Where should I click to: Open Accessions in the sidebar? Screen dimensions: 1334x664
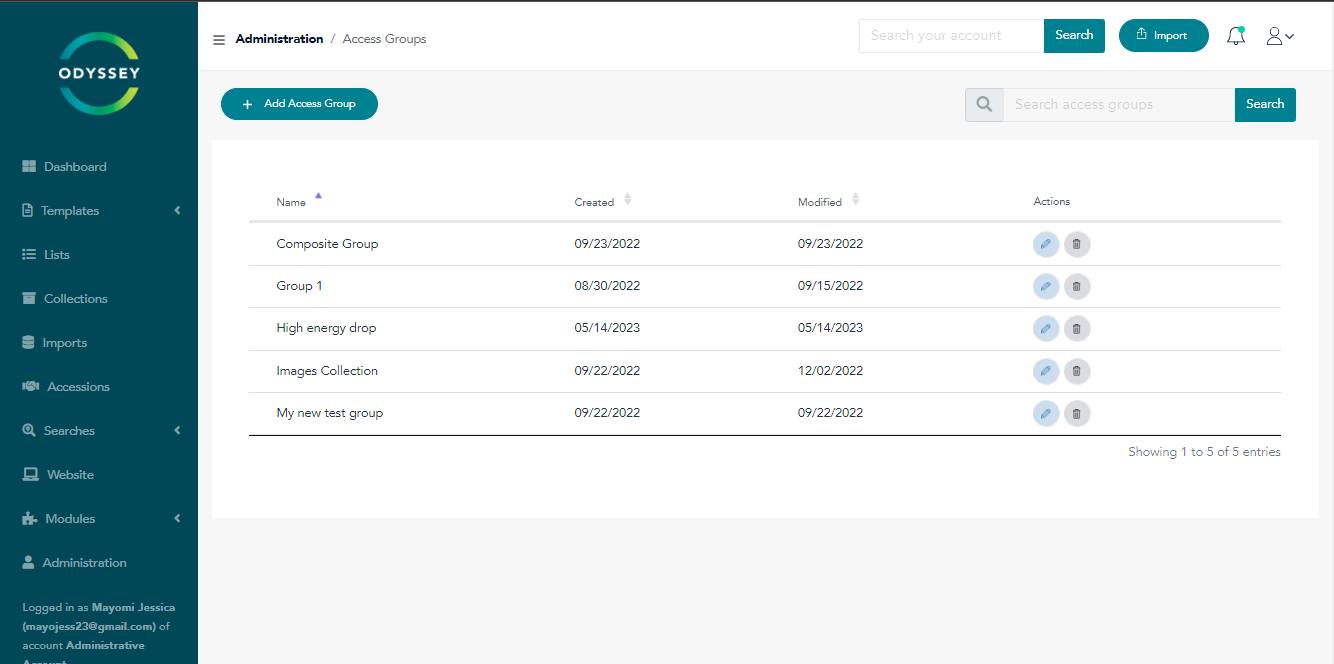coord(66,387)
